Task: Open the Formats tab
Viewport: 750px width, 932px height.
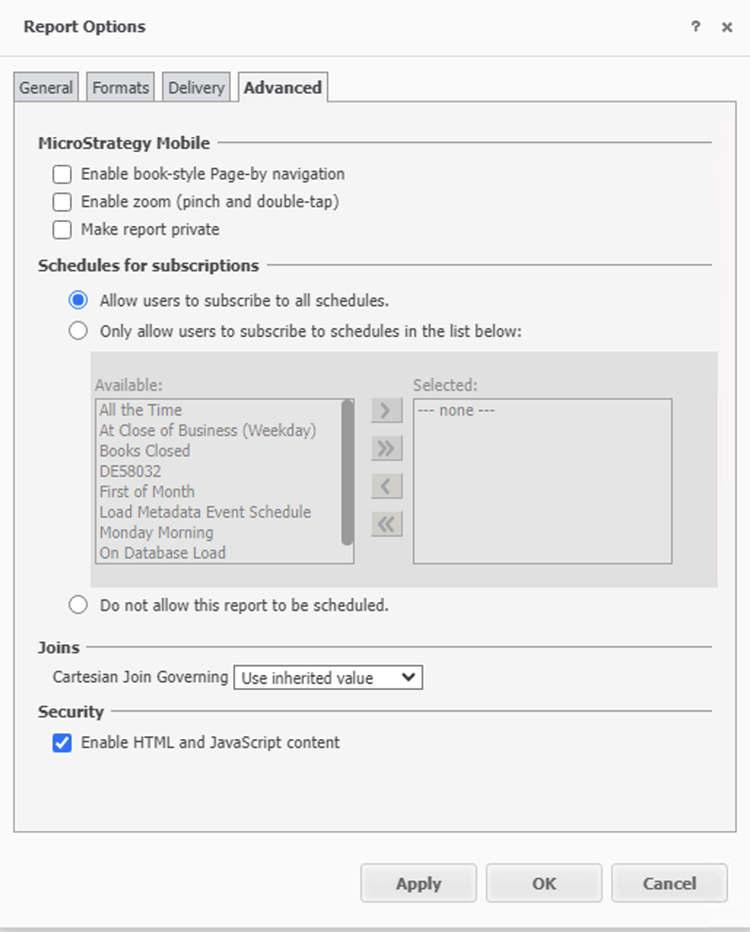Action: [121, 88]
